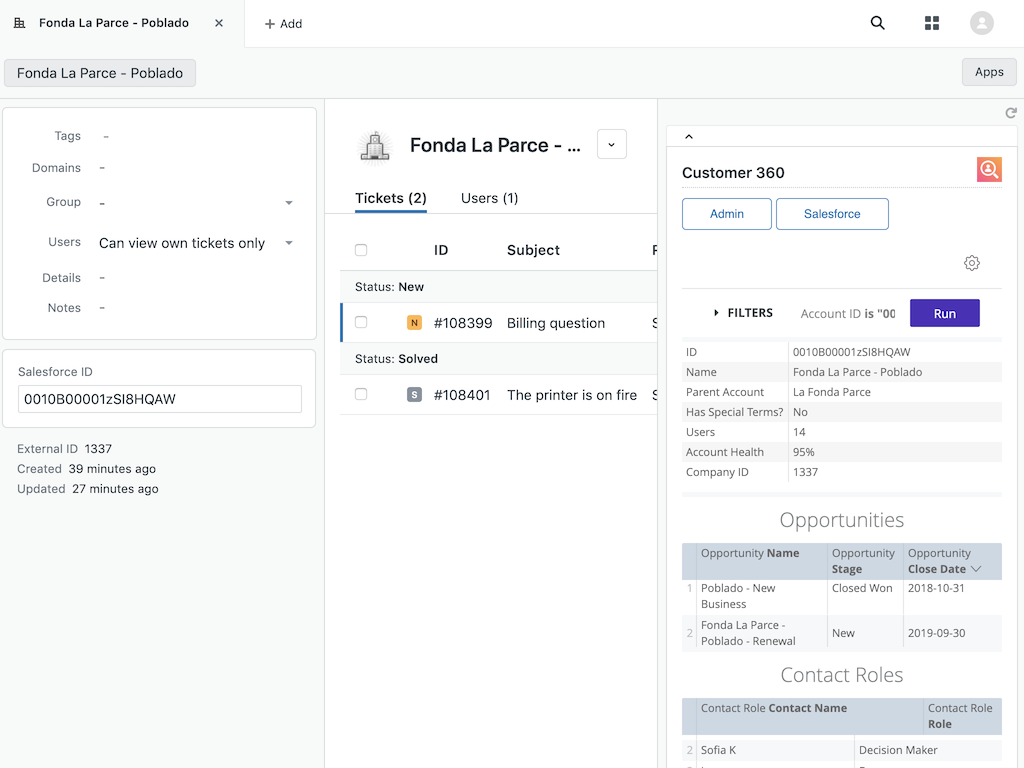Click the Salesforce ID input field

coord(160,399)
